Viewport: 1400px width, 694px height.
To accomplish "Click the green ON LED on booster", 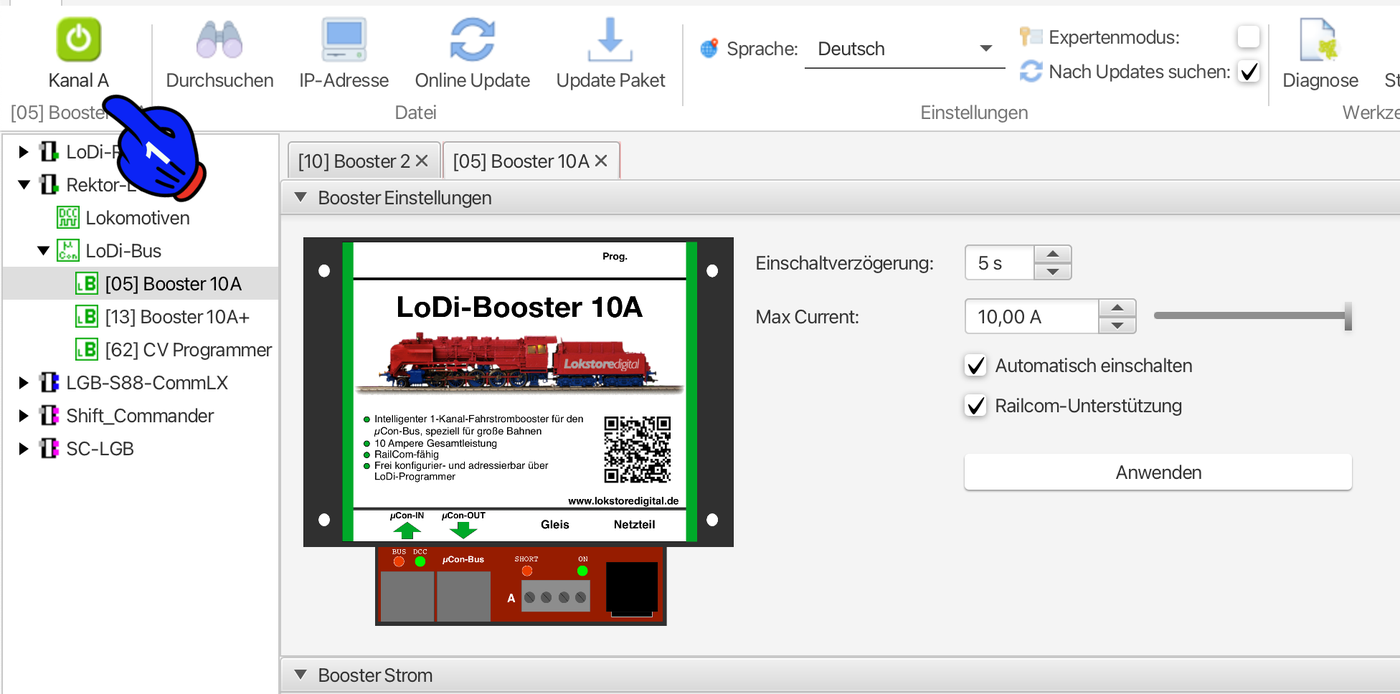I will click(583, 571).
